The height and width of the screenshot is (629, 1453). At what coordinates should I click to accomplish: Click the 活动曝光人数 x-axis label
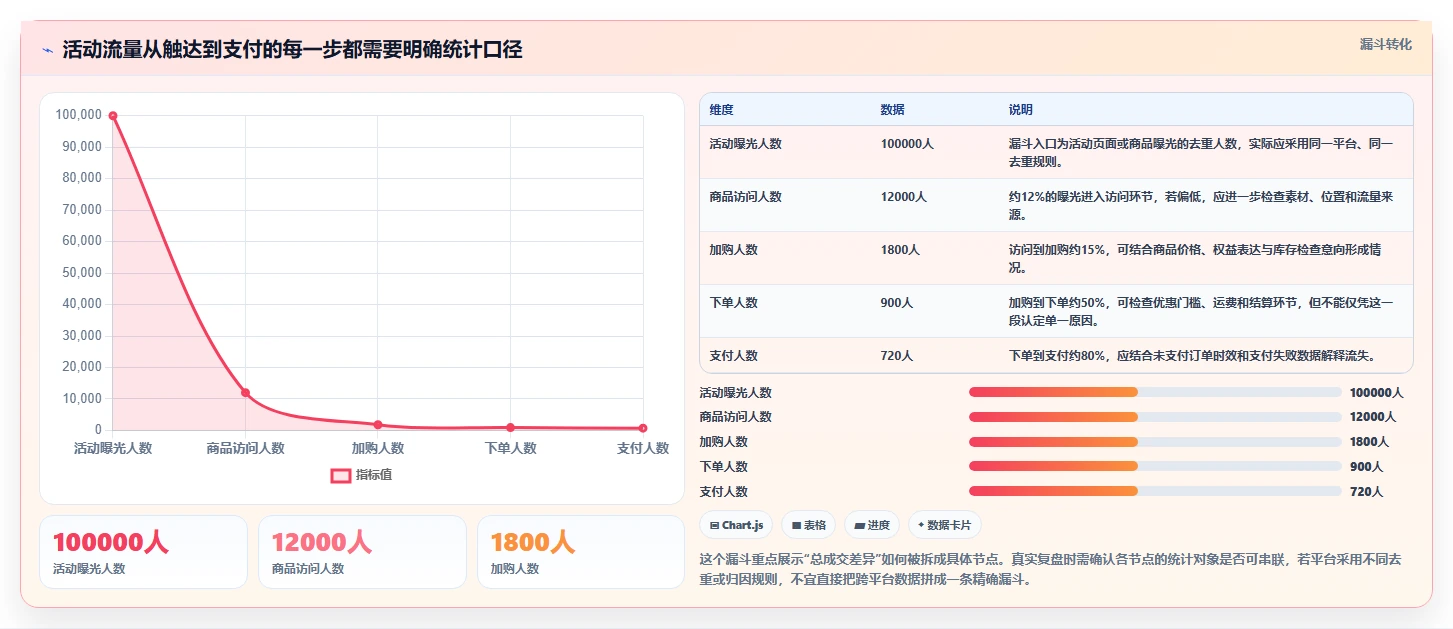(x=113, y=448)
